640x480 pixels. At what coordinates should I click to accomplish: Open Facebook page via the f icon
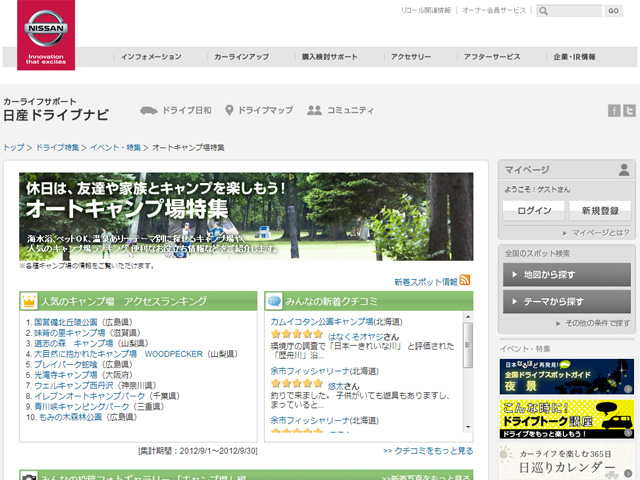(x=615, y=110)
